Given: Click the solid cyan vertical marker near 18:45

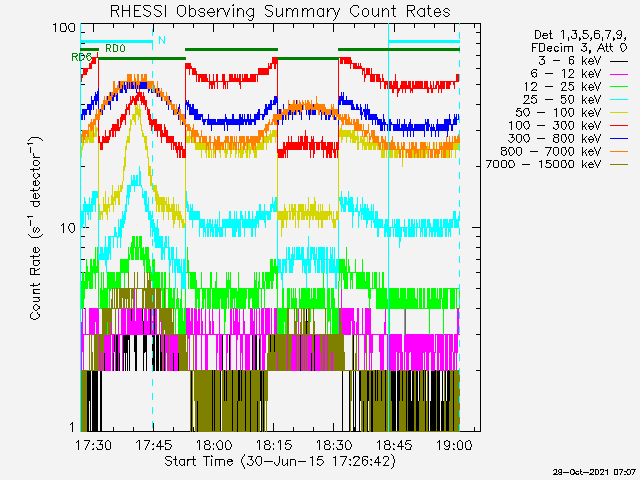Looking at the screenshot, I should (389, 227).
